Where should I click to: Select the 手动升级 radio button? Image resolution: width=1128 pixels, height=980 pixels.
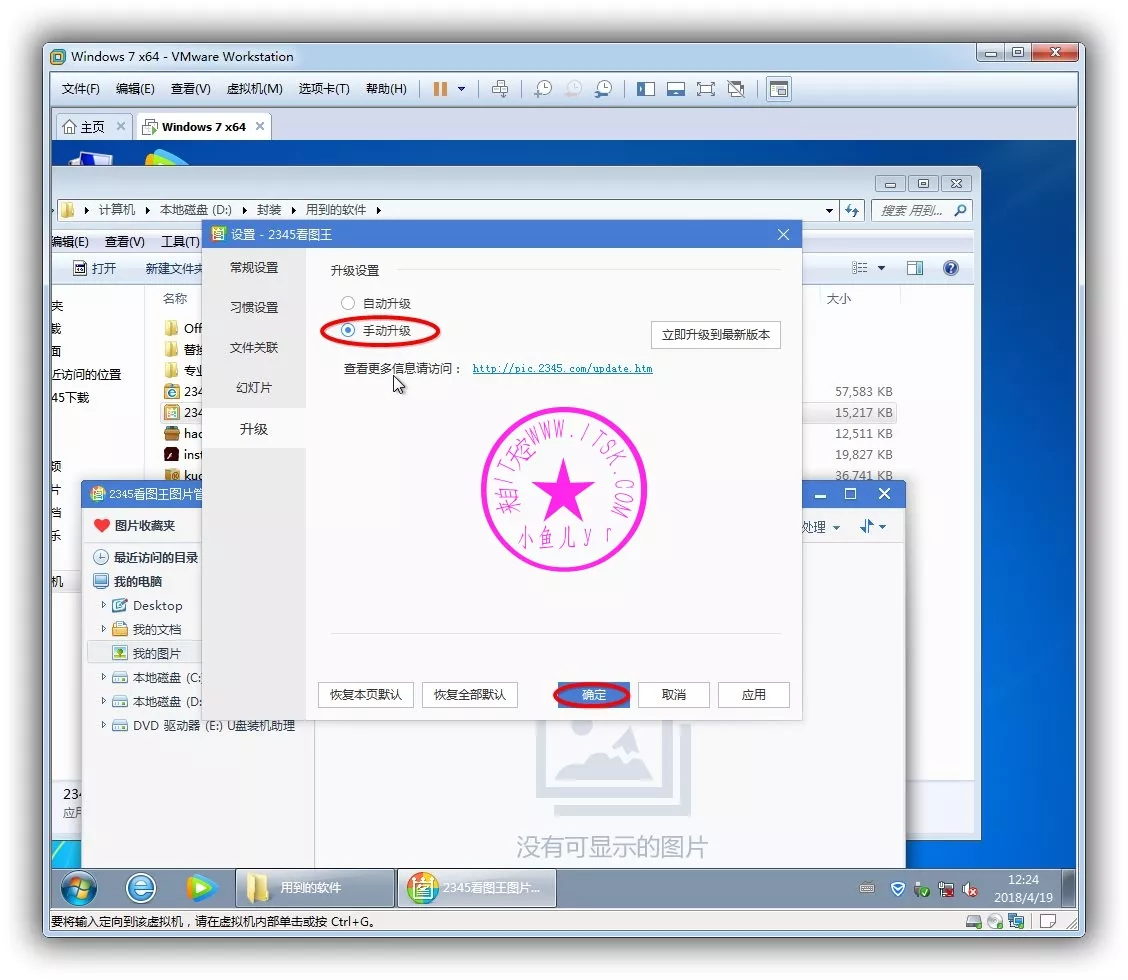tap(348, 330)
